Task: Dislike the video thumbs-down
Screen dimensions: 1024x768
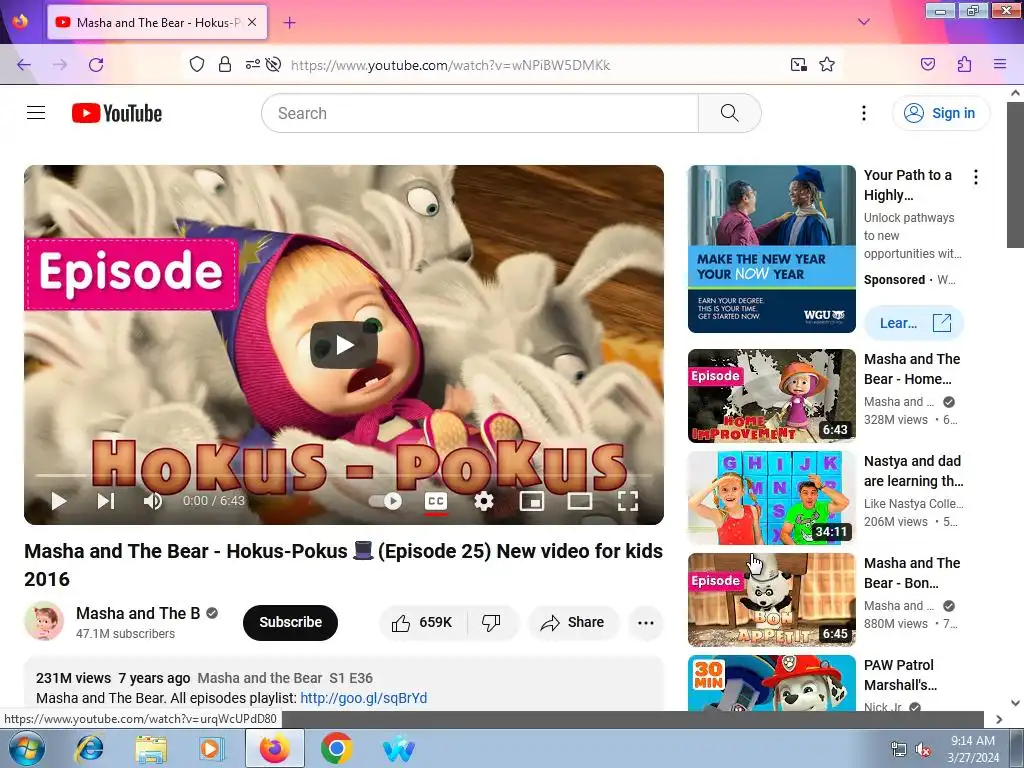Action: pyautogui.click(x=491, y=622)
